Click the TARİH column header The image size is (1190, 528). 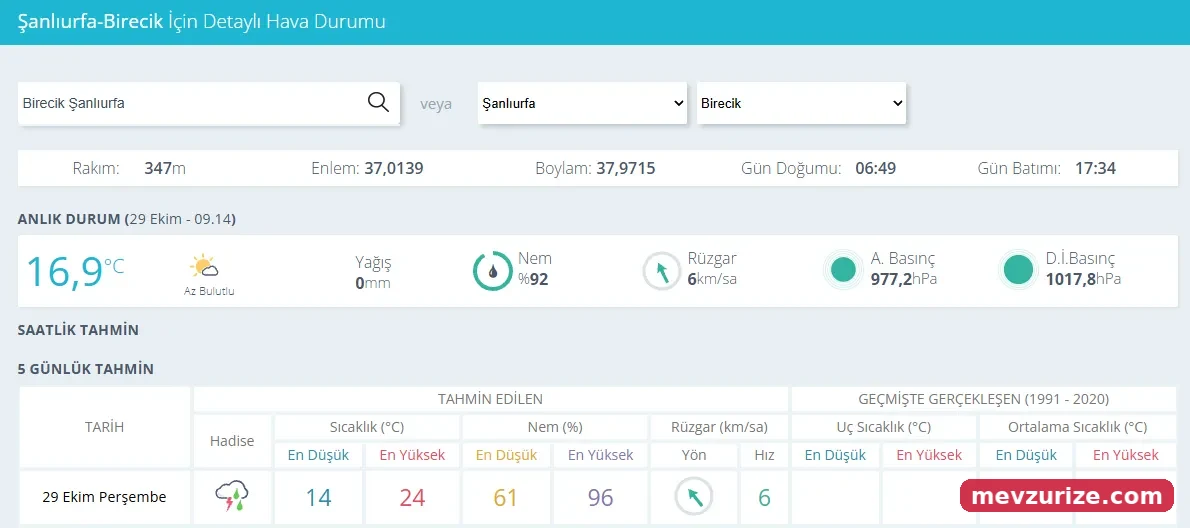(104, 427)
